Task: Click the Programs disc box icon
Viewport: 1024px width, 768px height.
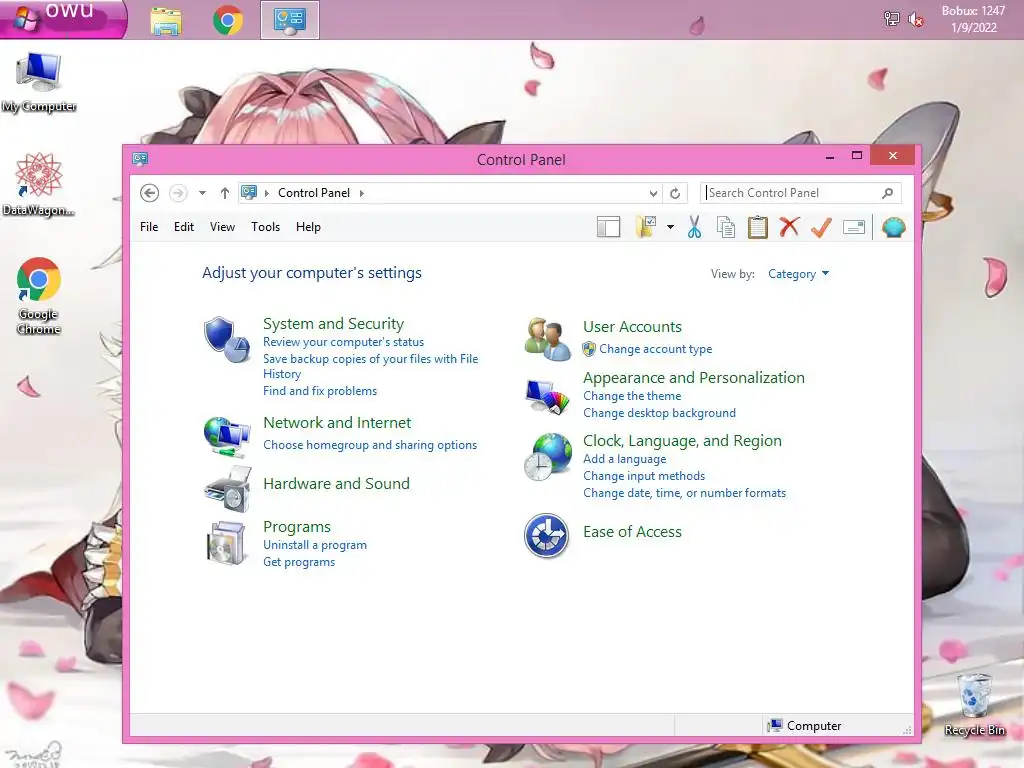Action: [x=226, y=543]
